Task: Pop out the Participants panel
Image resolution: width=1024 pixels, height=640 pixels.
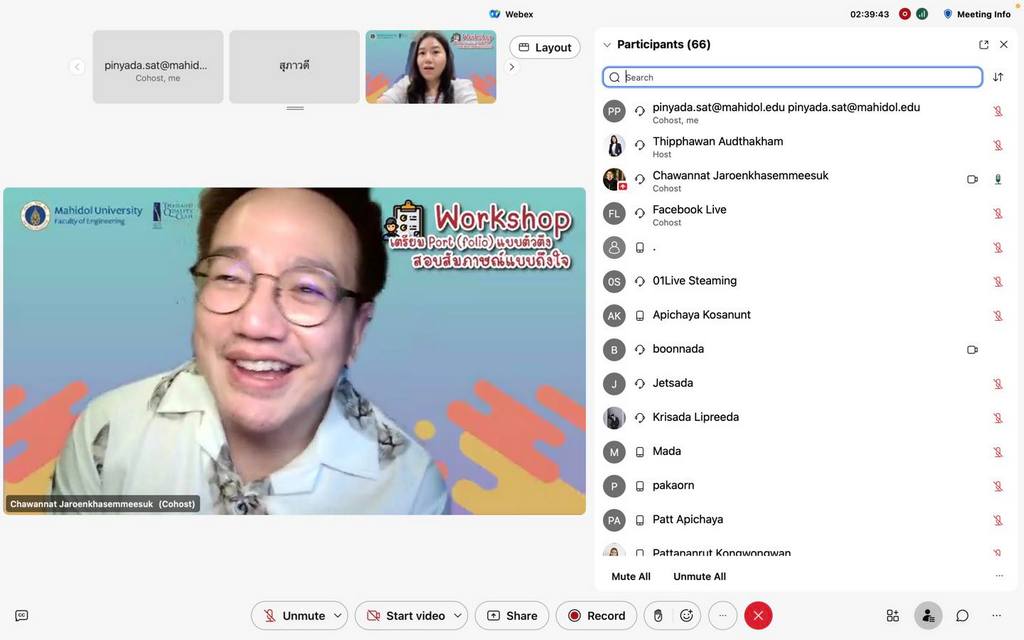Action: [984, 45]
